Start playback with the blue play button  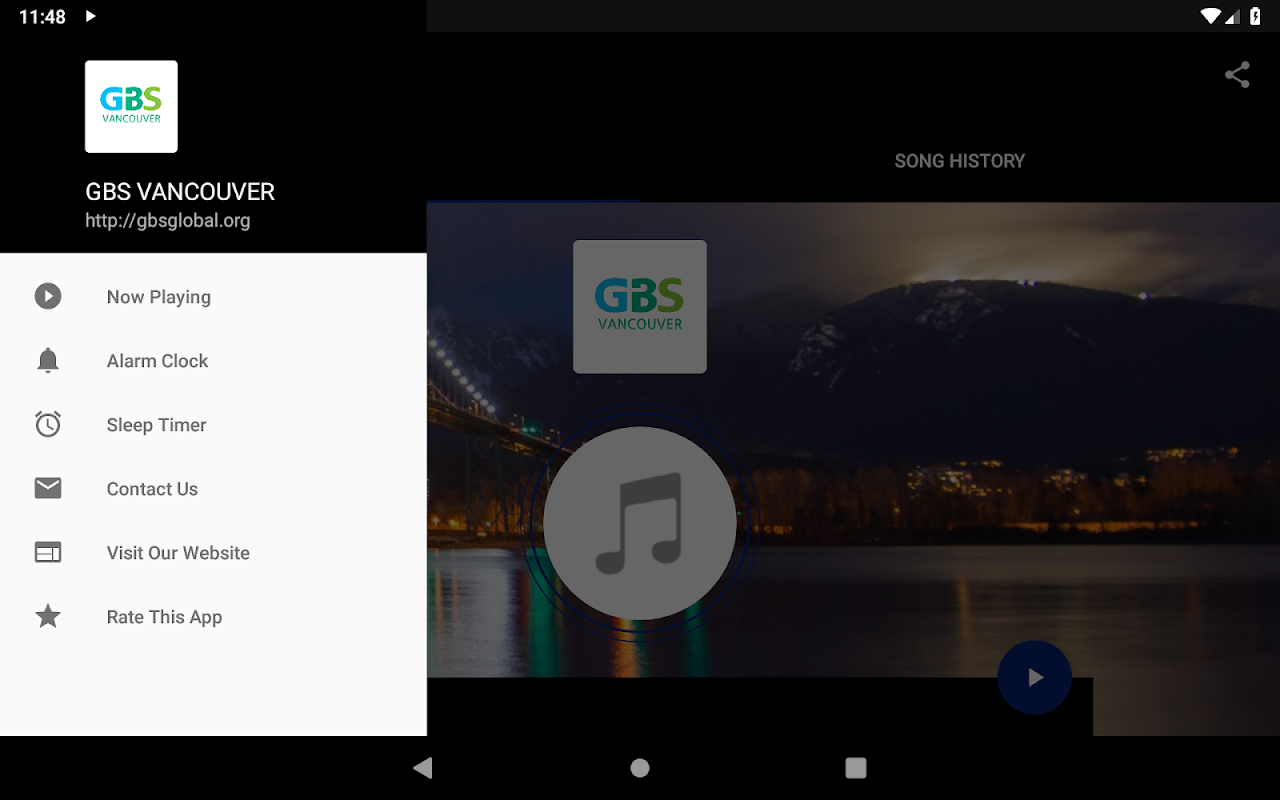click(x=1035, y=678)
